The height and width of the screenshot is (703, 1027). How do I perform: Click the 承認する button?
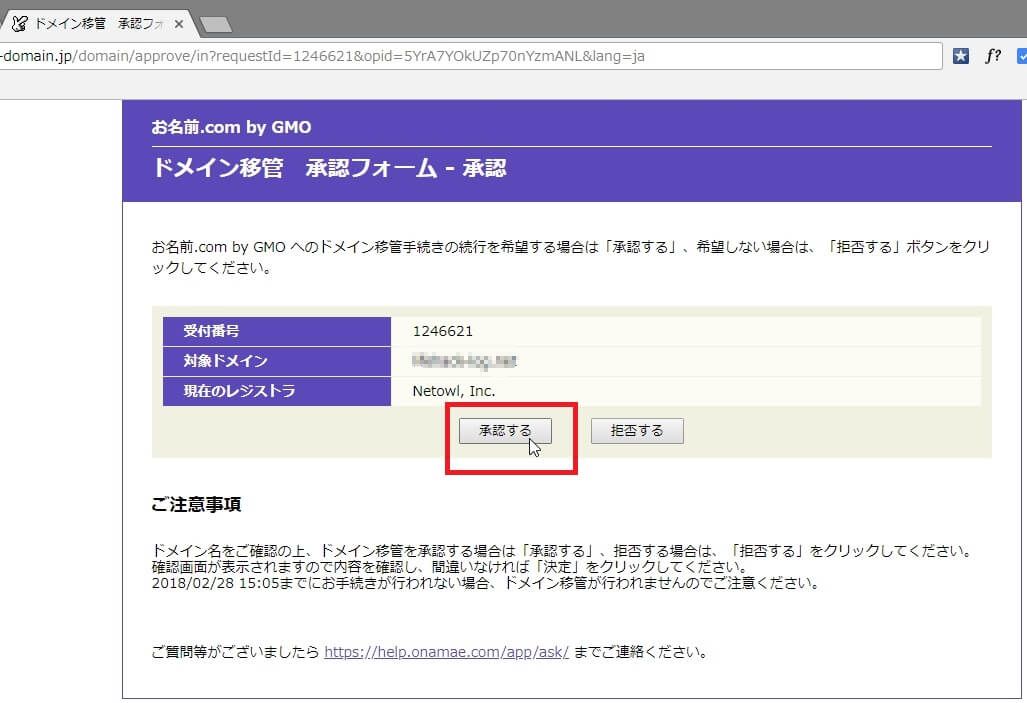pyautogui.click(x=505, y=431)
